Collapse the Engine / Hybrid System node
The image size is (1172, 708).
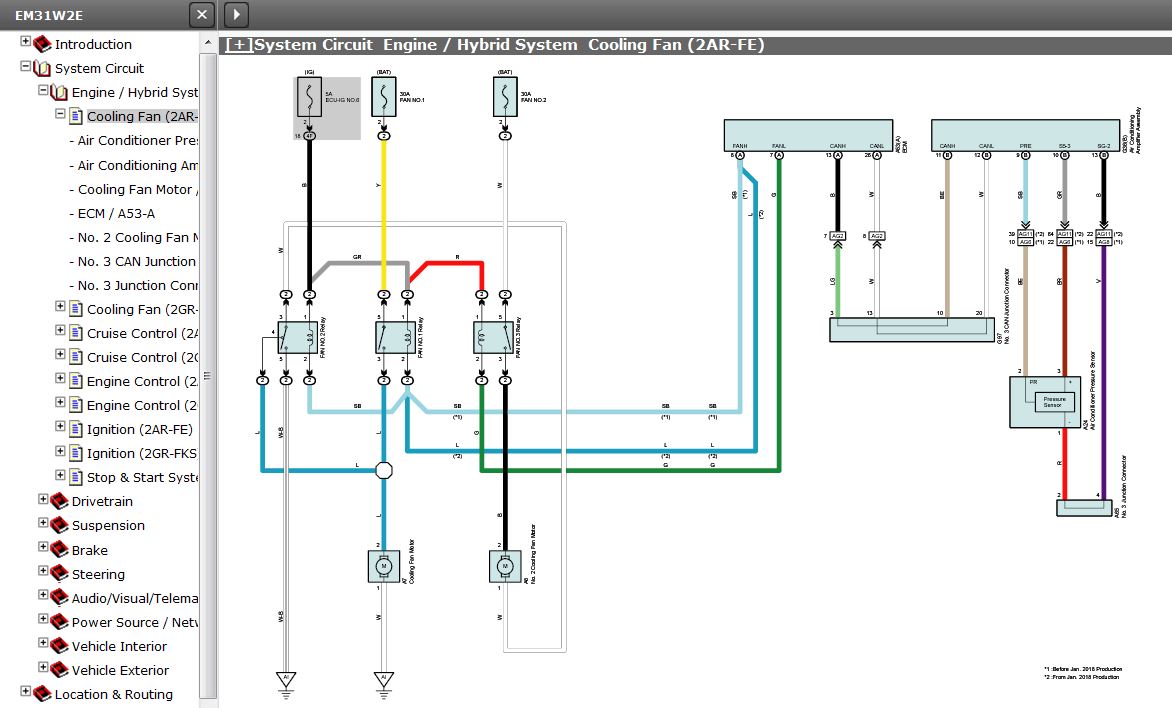click(43, 91)
